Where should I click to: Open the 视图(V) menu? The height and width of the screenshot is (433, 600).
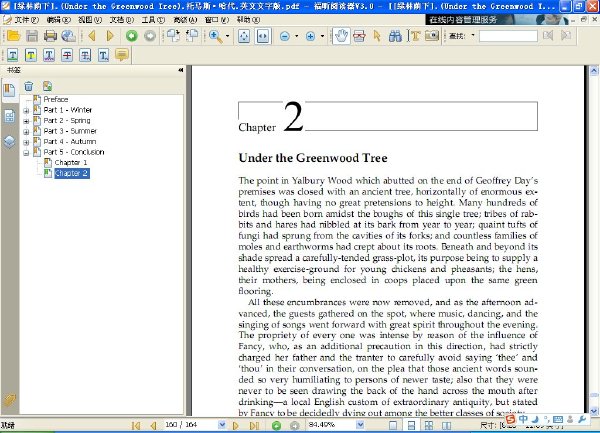coord(90,20)
